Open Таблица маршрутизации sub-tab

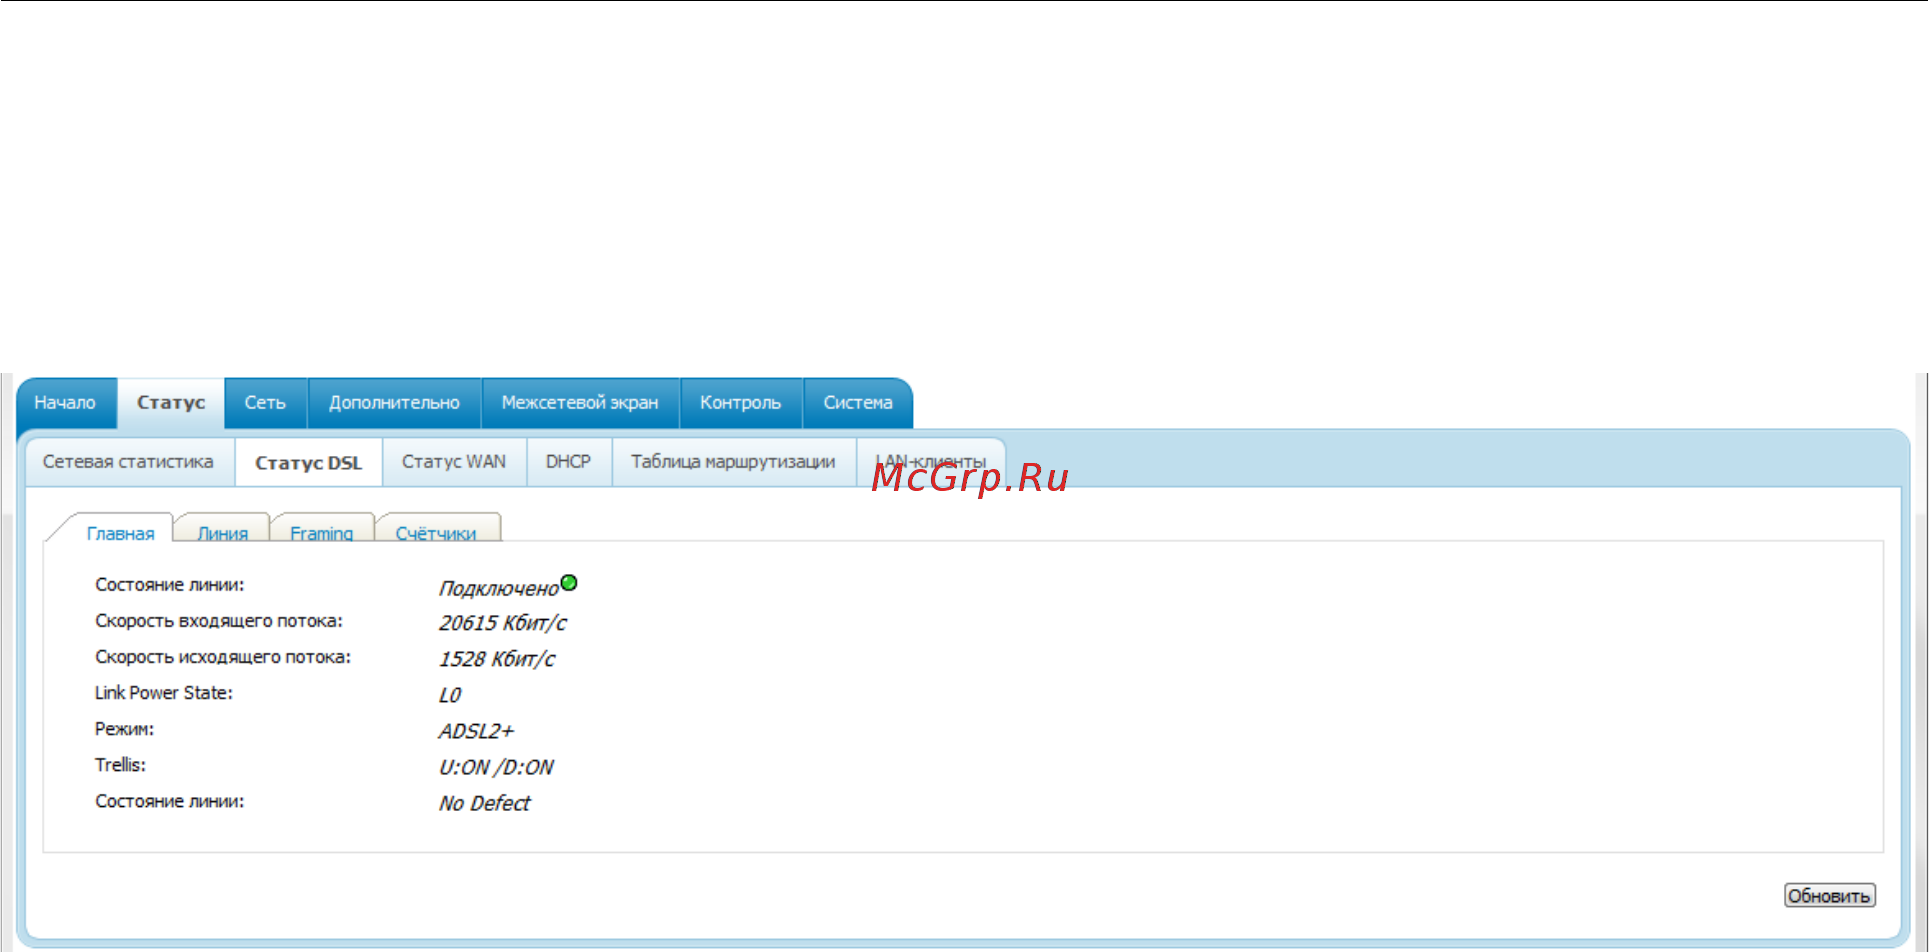click(733, 462)
